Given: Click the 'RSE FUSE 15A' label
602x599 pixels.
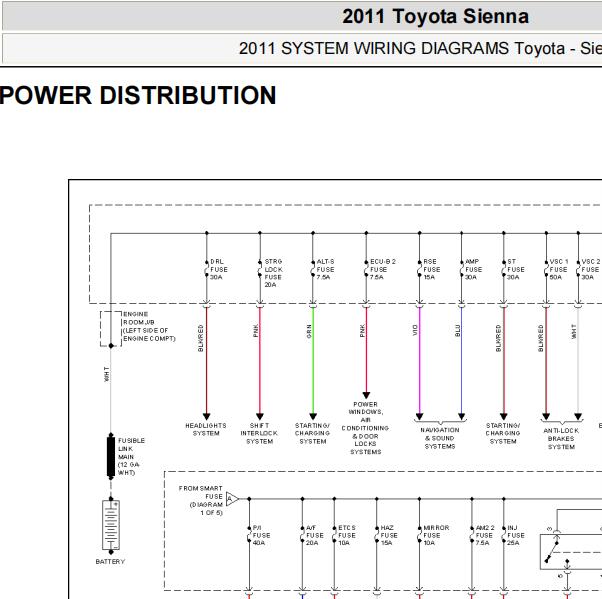Looking at the screenshot, I should click(x=432, y=269).
